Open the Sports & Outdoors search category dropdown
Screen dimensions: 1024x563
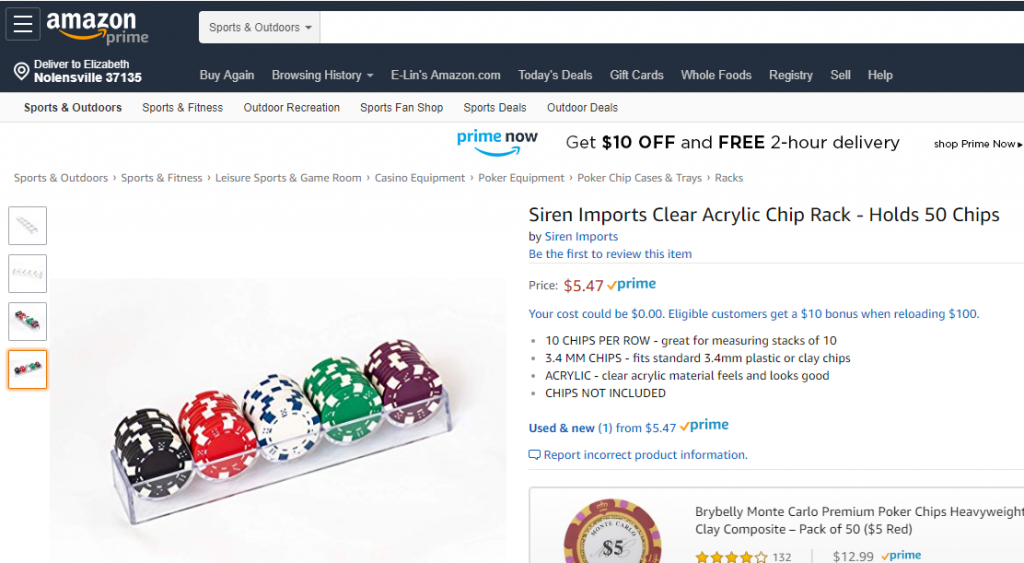click(x=259, y=27)
